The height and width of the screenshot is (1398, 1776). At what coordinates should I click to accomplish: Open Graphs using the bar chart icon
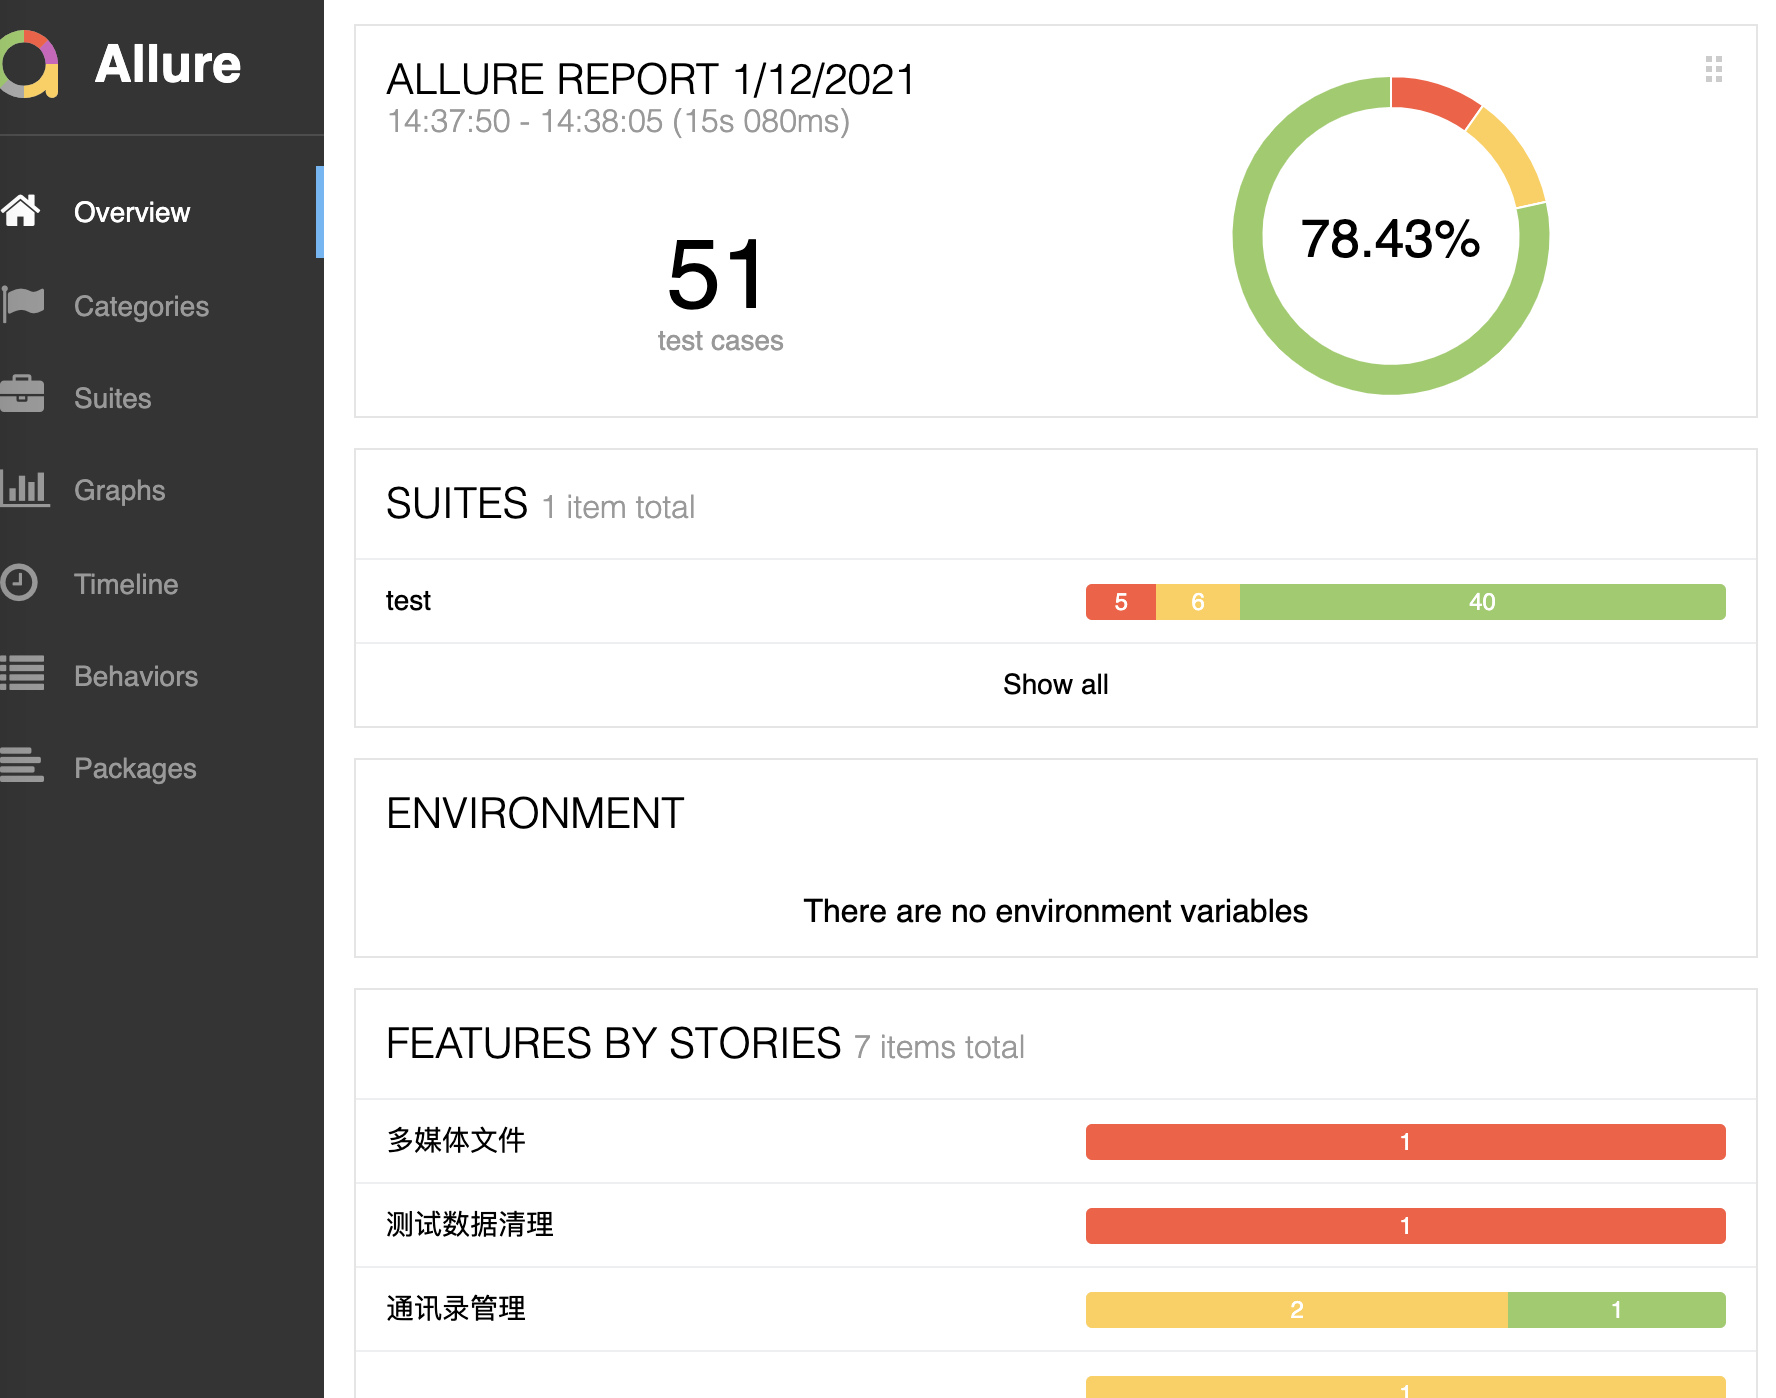point(25,489)
